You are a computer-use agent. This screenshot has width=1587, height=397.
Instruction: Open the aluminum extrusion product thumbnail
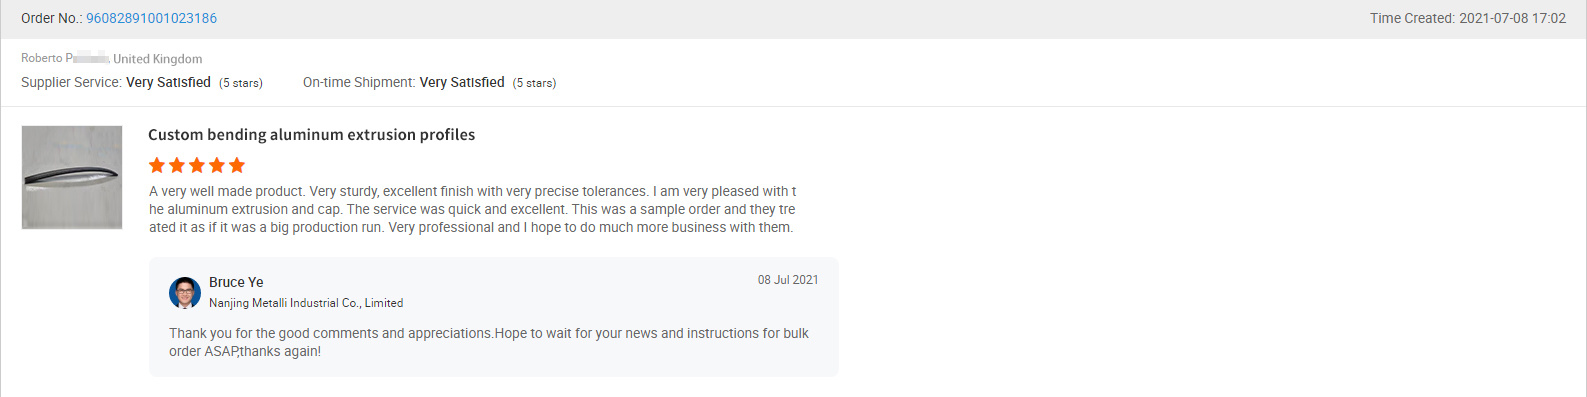(x=72, y=177)
